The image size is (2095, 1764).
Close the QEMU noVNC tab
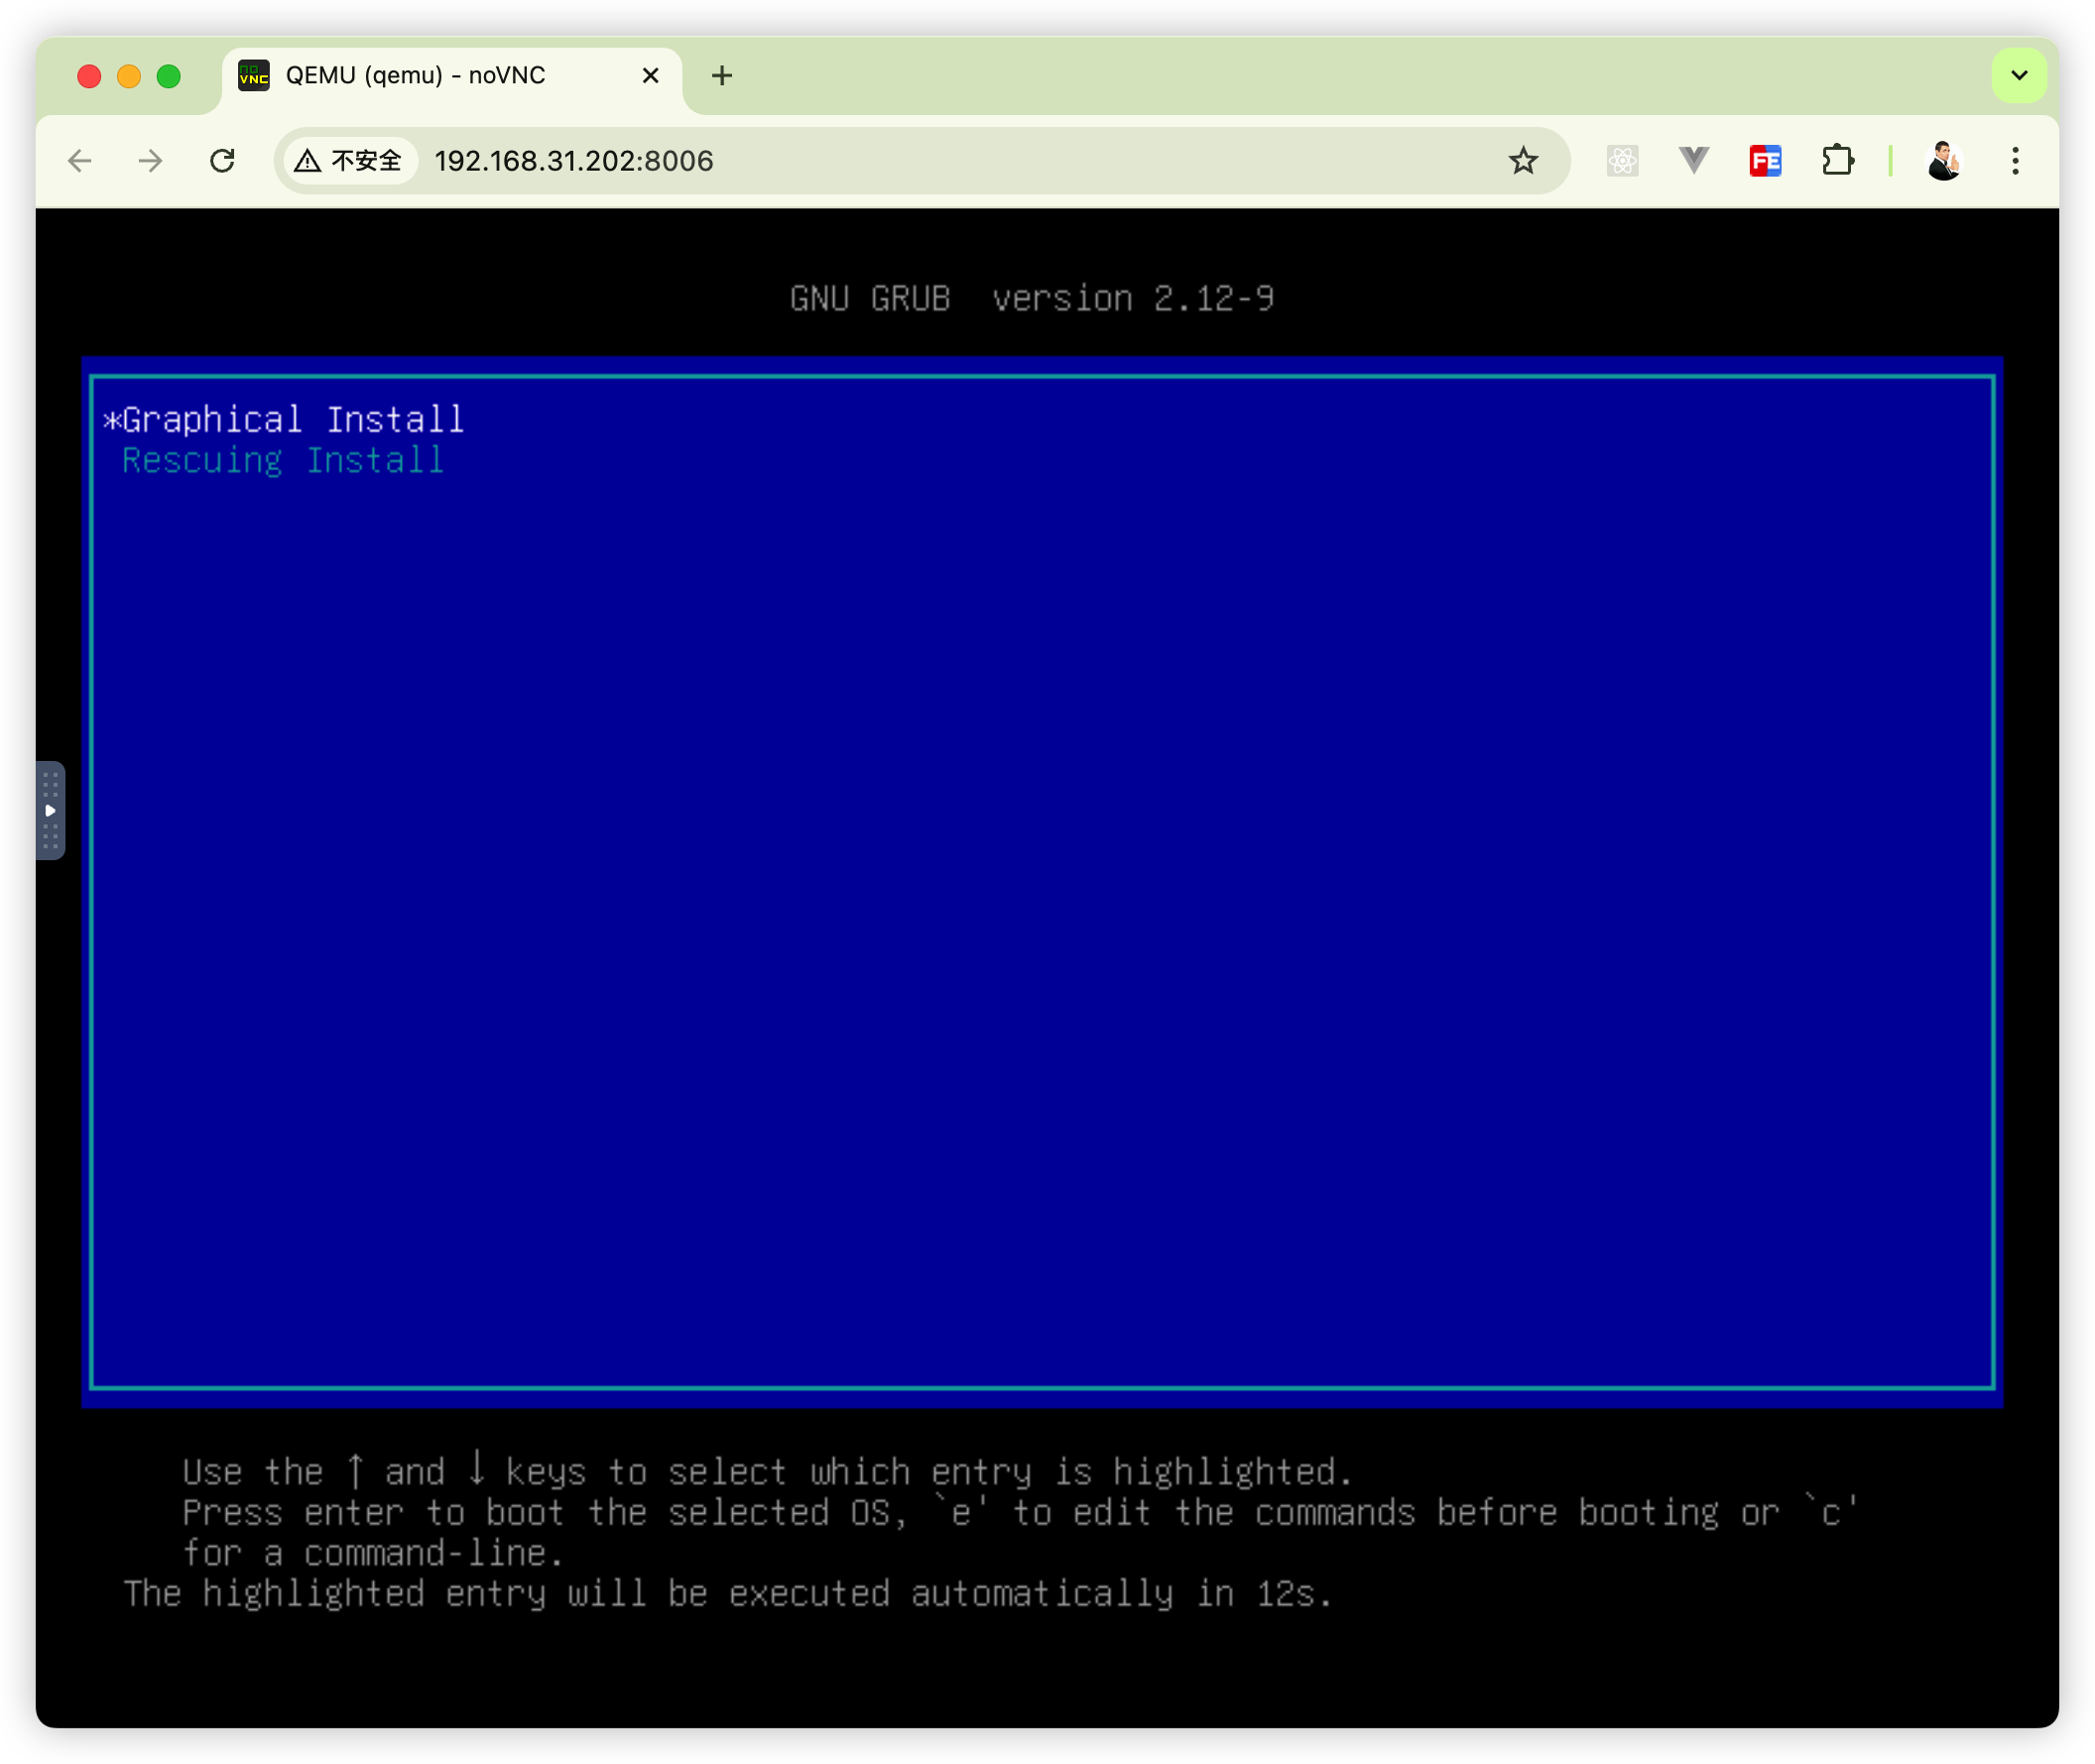(x=650, y=76)
